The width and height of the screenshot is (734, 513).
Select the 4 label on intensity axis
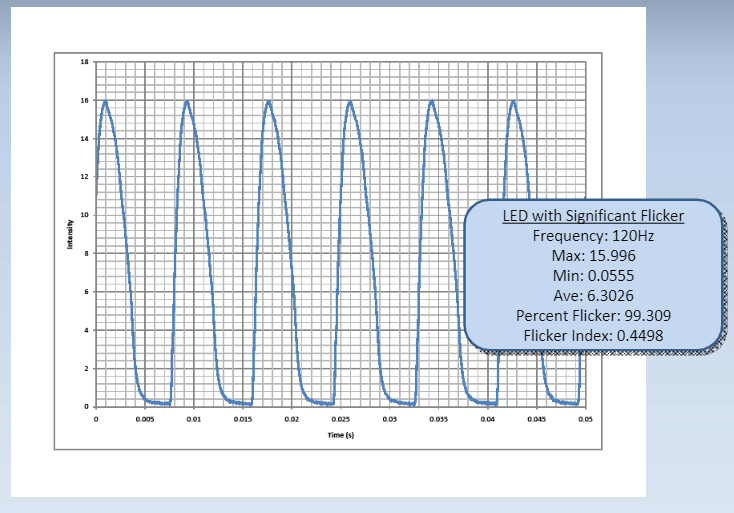click(x=86, y=330)
